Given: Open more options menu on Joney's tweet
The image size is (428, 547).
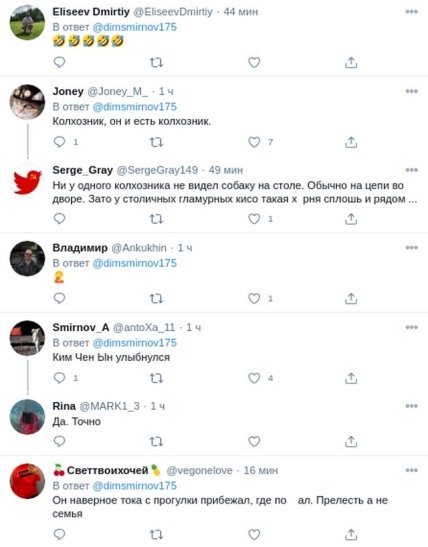Looking at the screenshot, I should (x=412, y=91).
